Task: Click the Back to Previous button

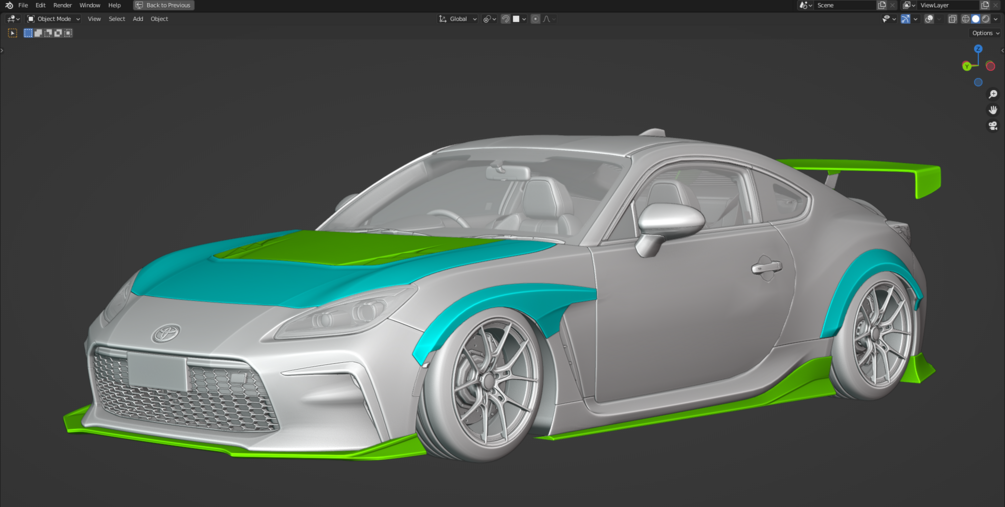Action: (163, 5)
